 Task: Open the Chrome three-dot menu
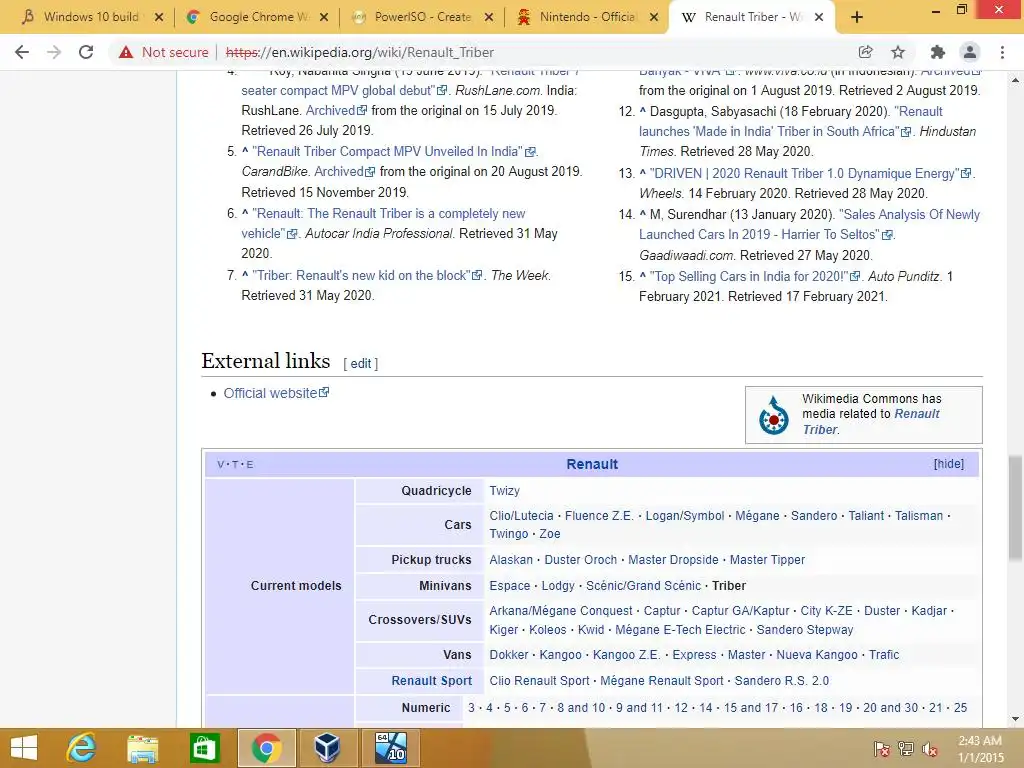pyautogui.click(x=1002, y=52)
